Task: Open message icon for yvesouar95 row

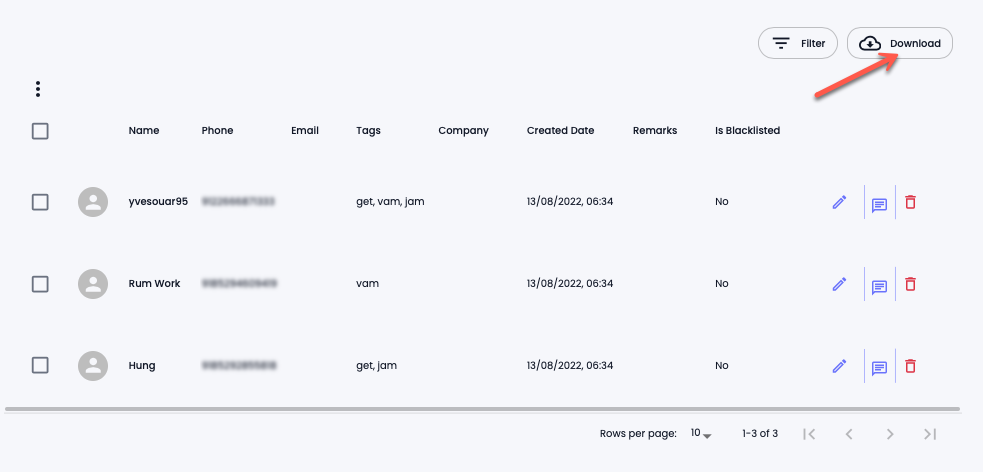Action: click(880, 204)
